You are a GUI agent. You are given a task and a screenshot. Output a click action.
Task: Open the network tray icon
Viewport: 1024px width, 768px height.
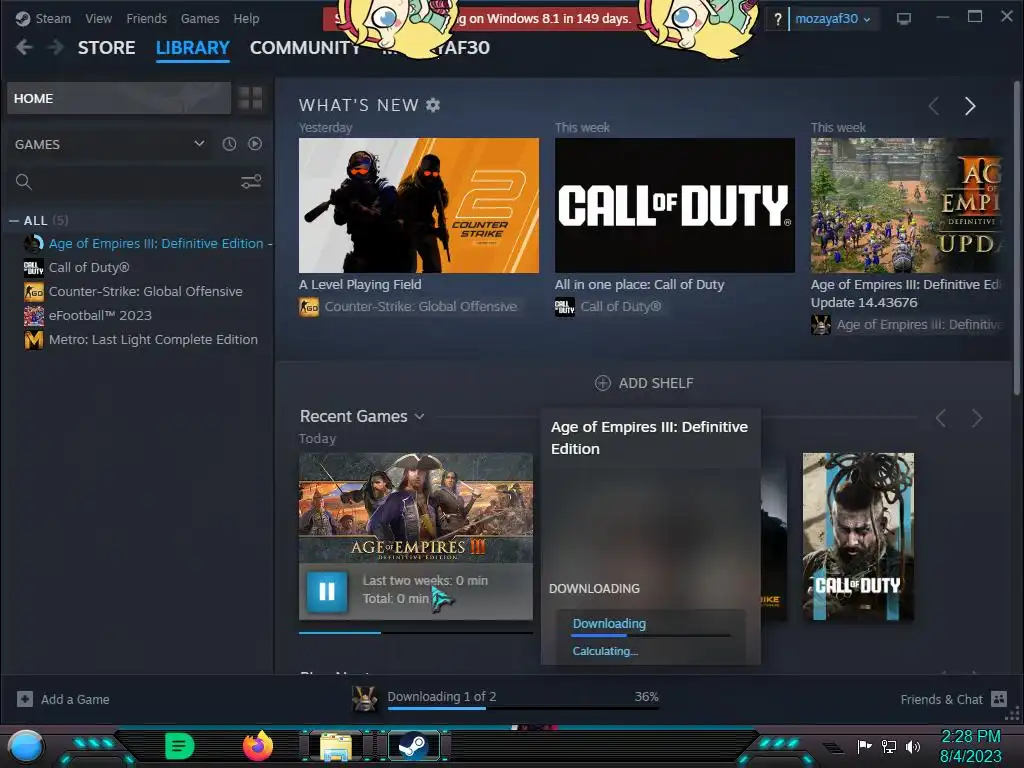(x=889, y=746)
